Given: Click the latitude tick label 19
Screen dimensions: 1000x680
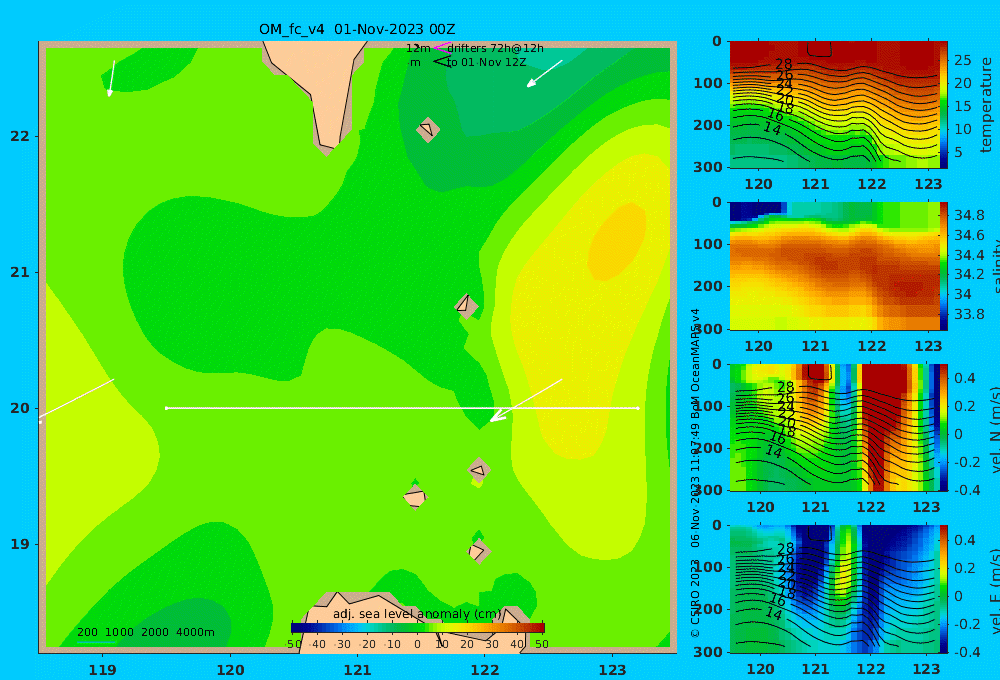Looking at the screenshot, I should (20, 544).
